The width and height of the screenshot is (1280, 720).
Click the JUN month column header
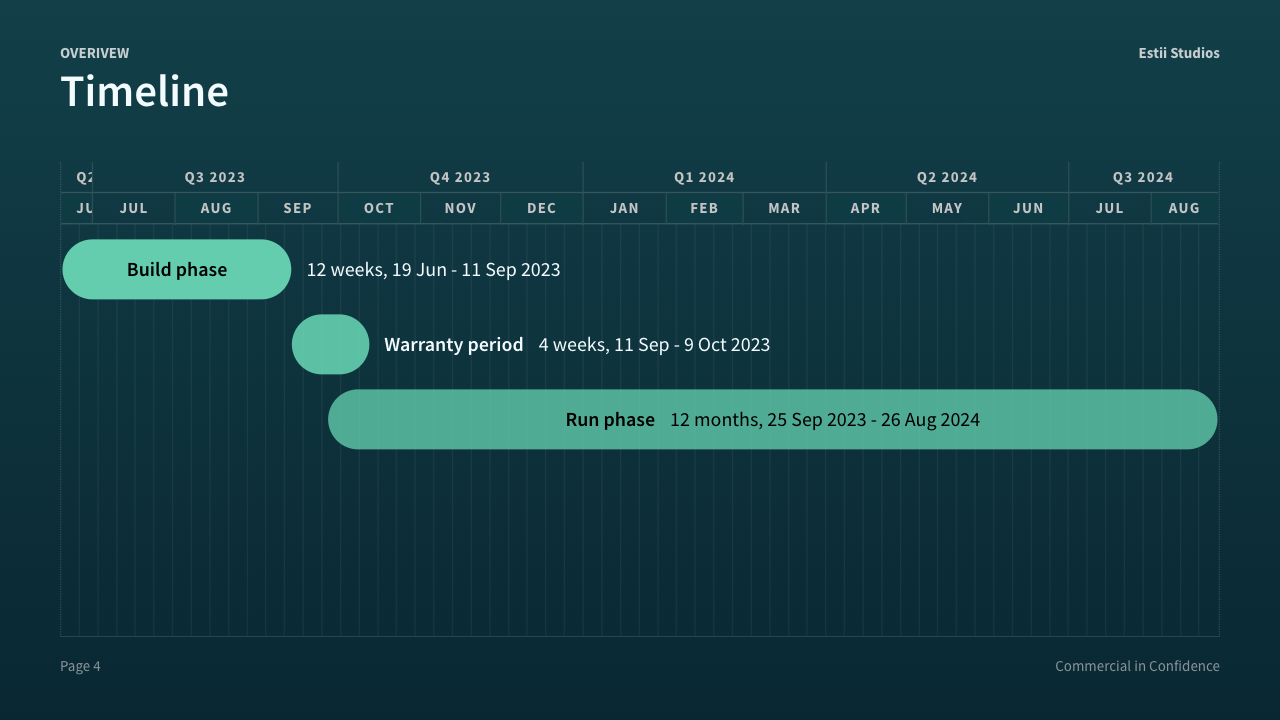pos(1028,208)
